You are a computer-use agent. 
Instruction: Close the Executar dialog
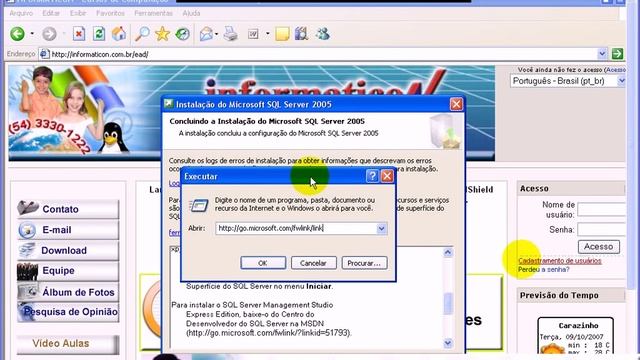(x=387, y=176)
